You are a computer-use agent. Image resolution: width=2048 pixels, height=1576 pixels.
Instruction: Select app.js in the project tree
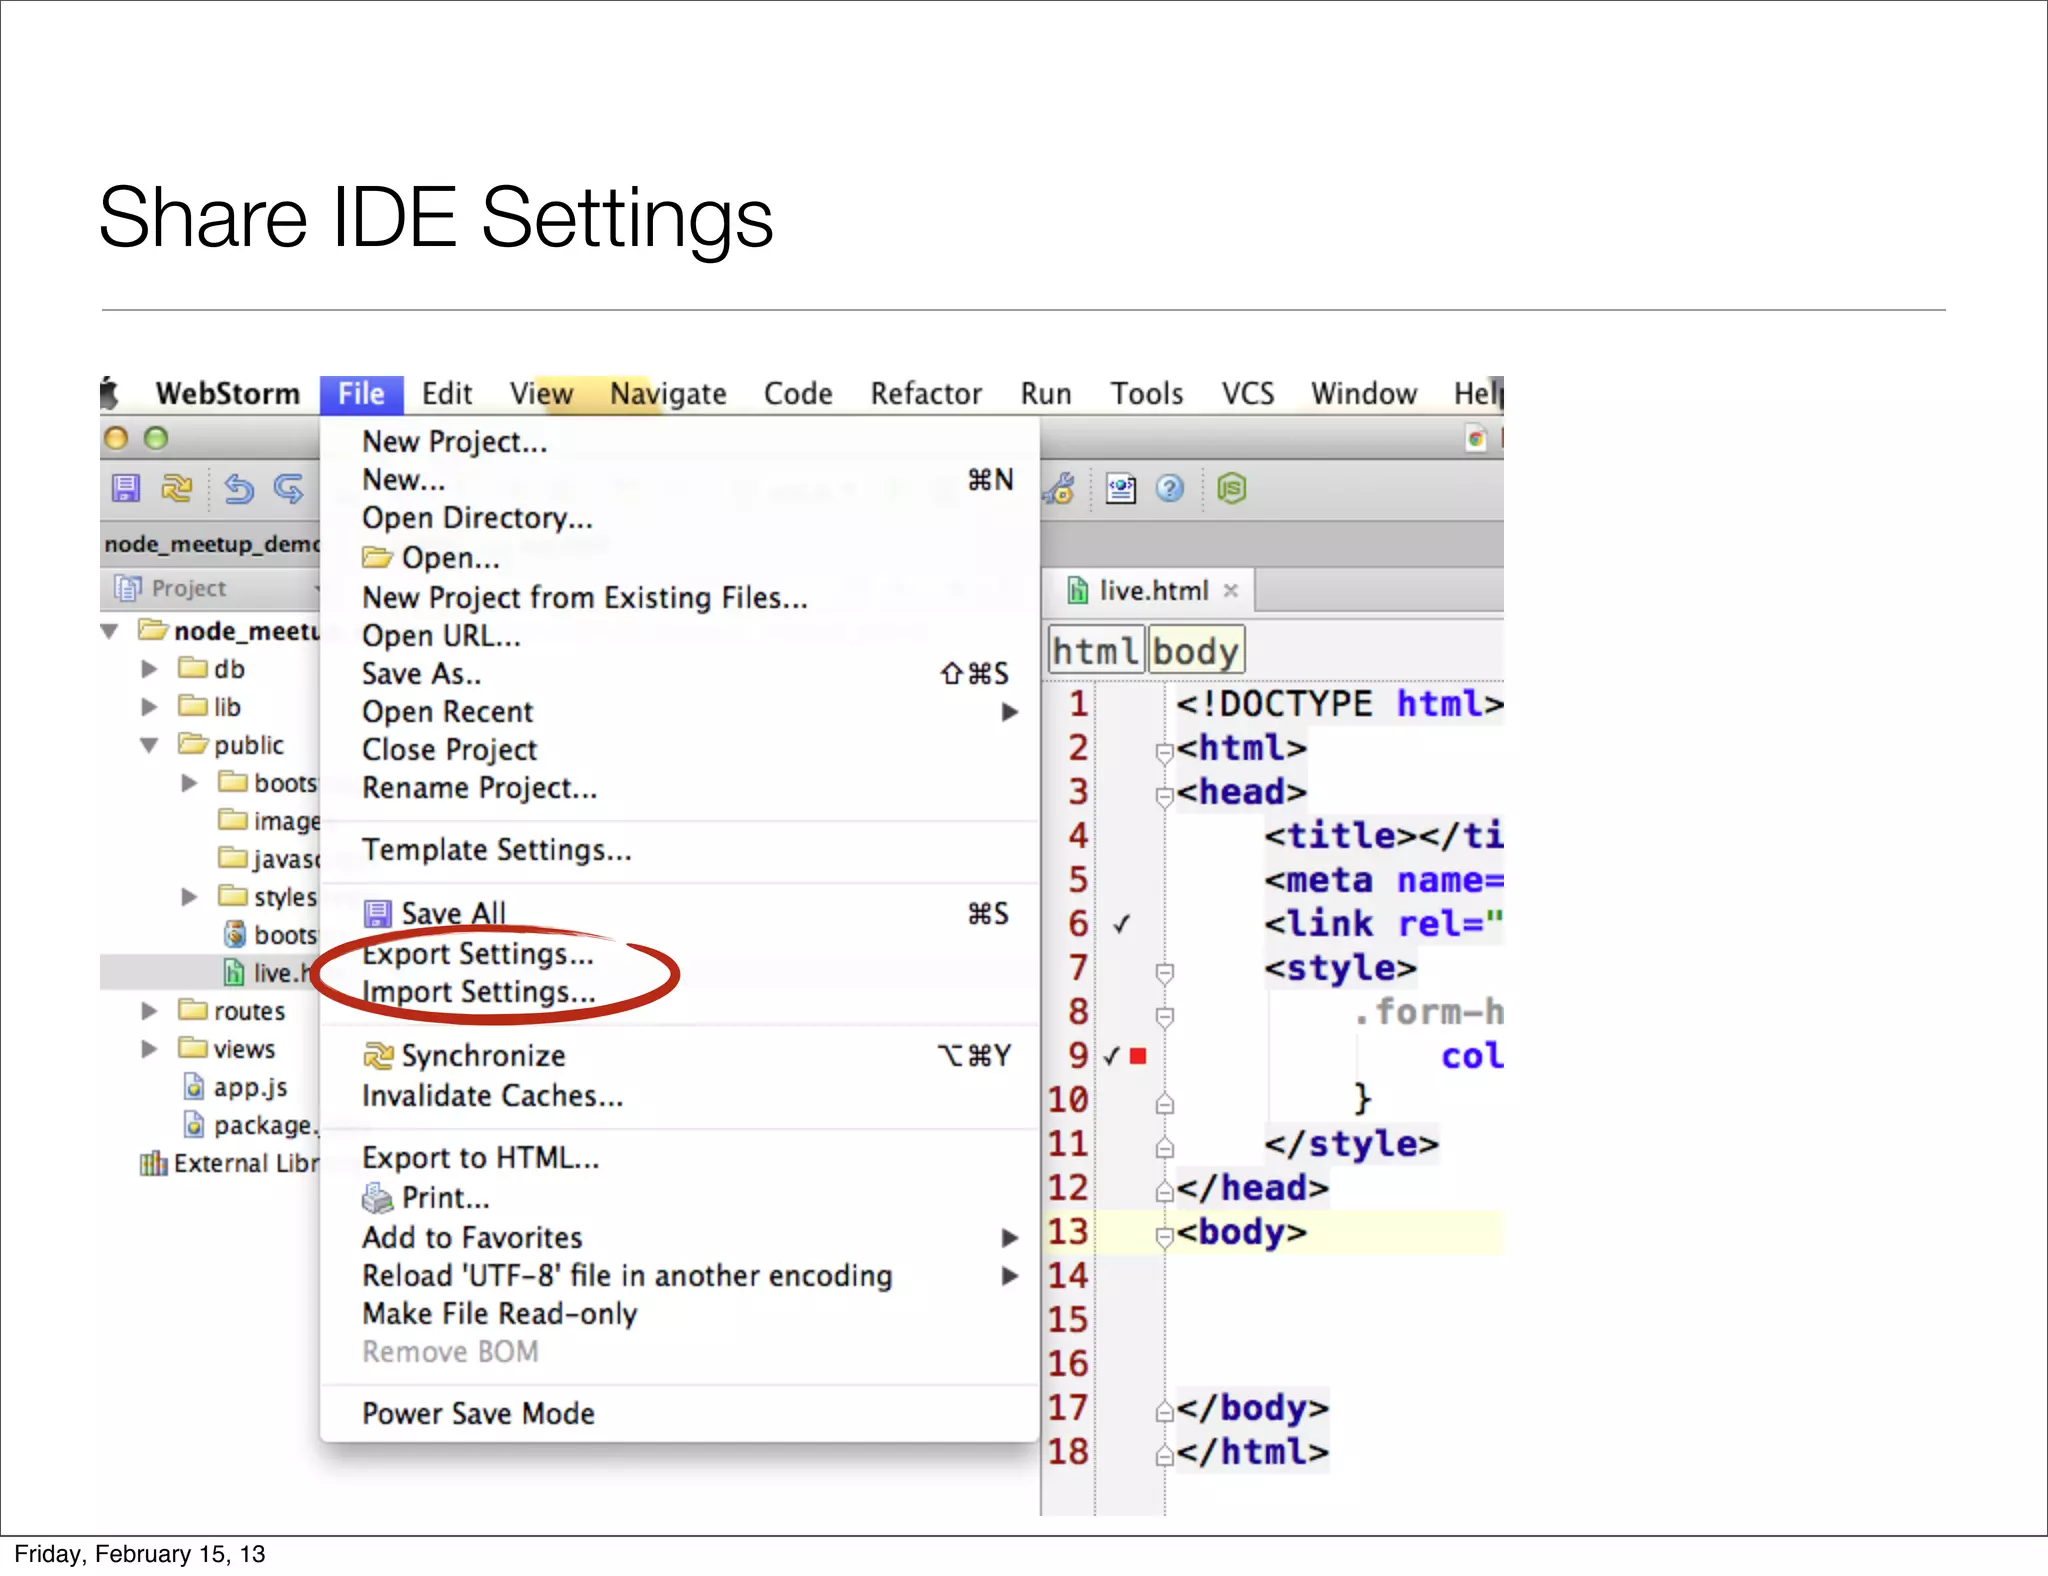(x=236, y=1087)
